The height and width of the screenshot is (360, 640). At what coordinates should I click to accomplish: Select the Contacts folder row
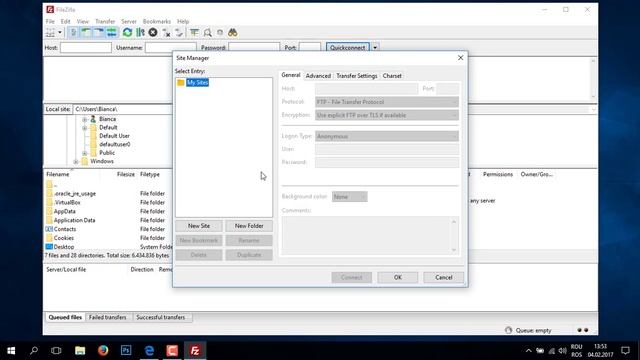(x=108, y=229)
